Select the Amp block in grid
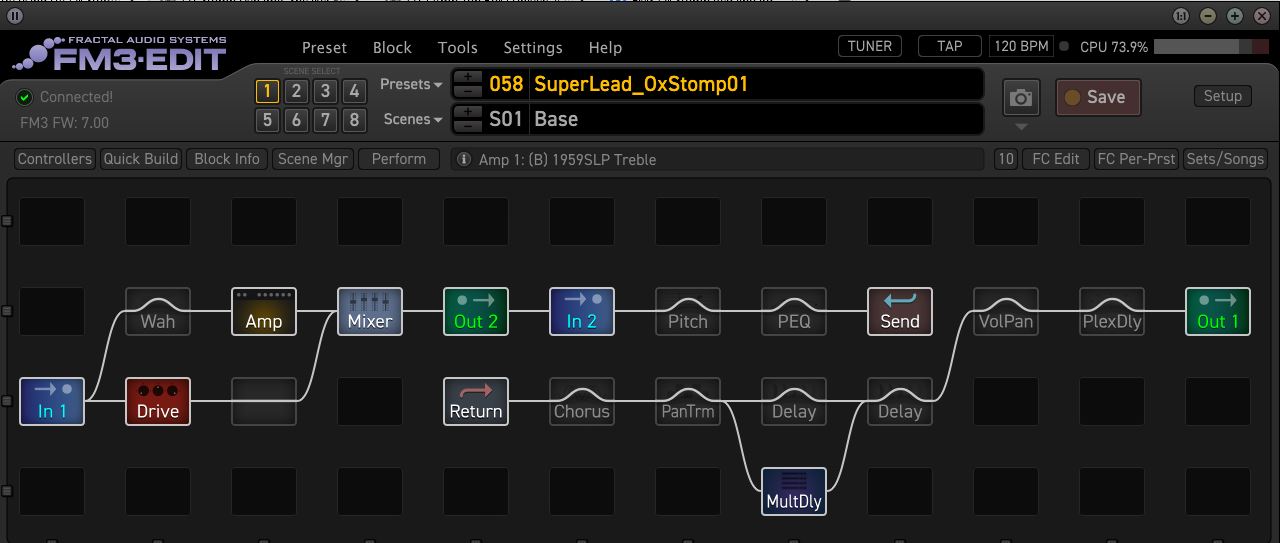 click(x=264, y=311)
